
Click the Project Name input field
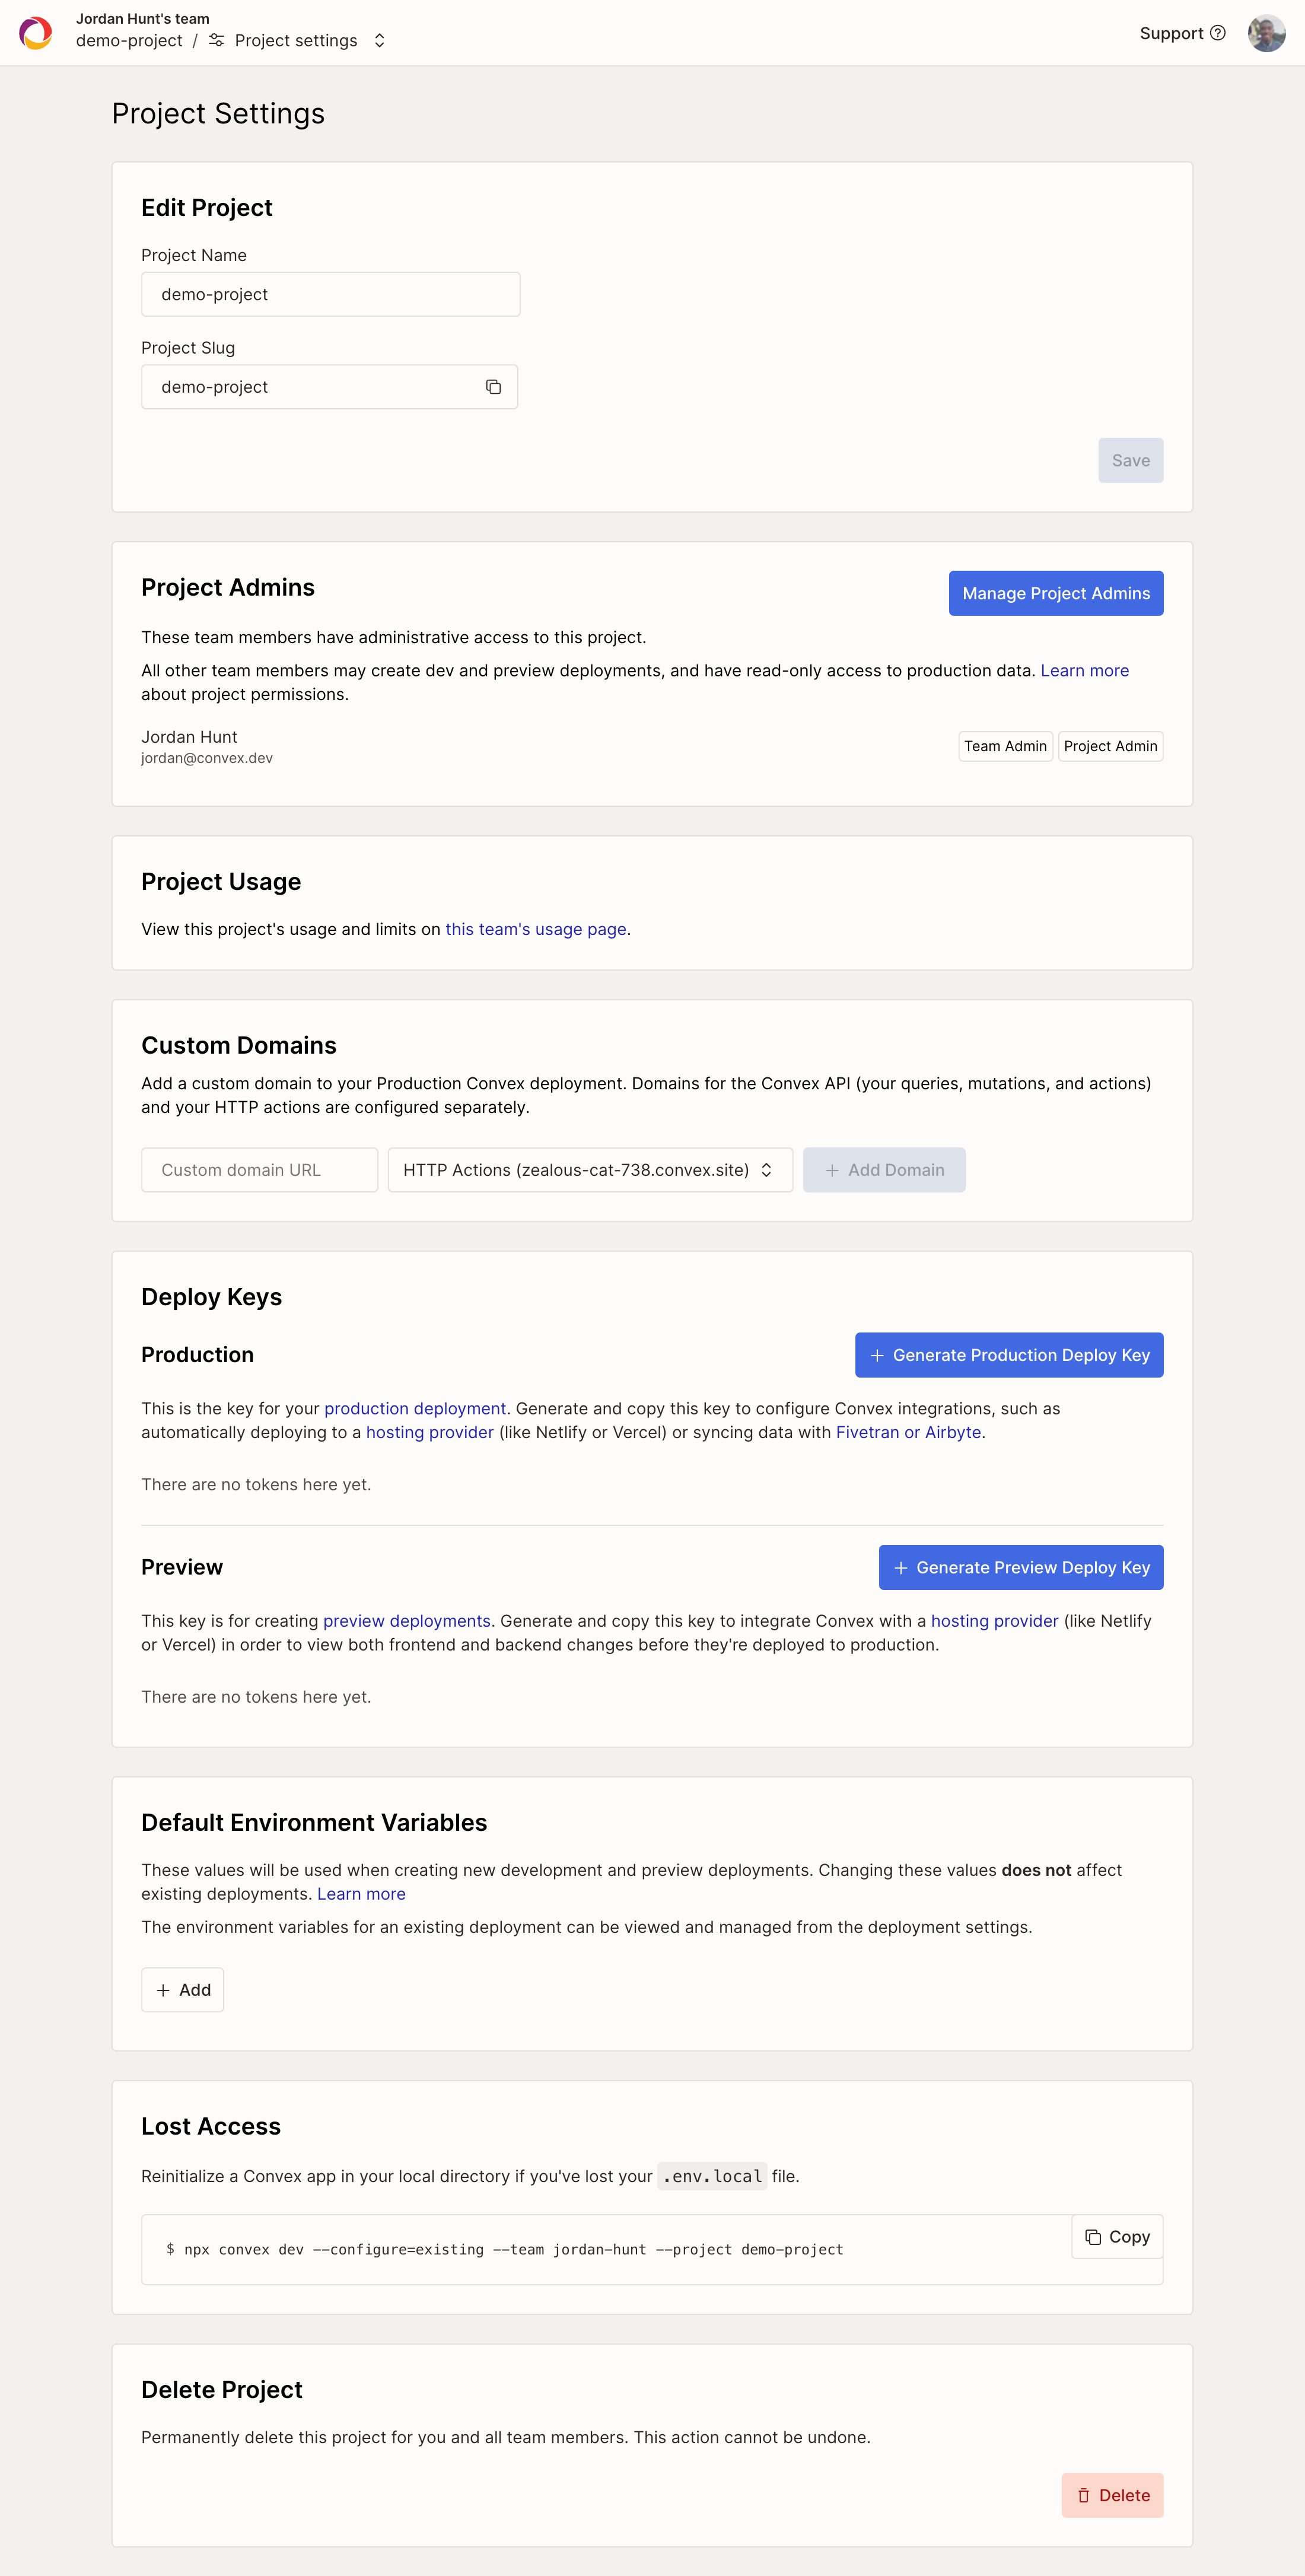(x=331, y=294)
